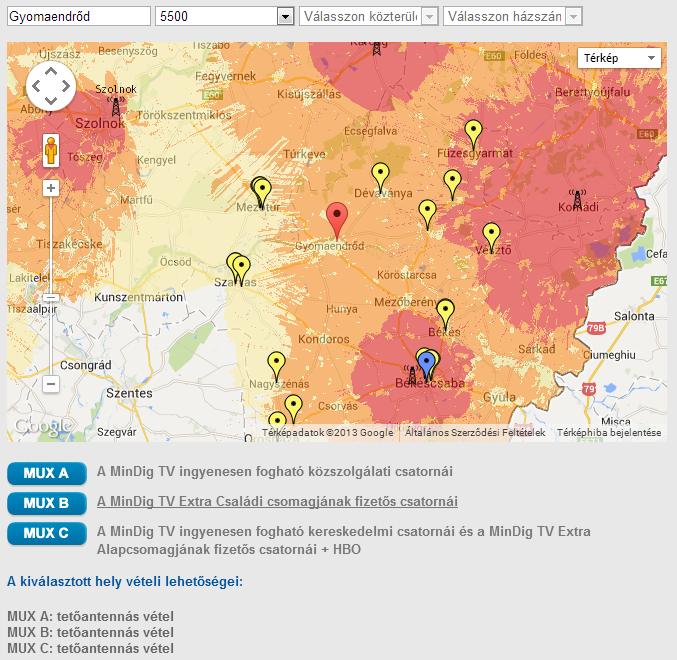Image resolution: width=677 pixels, height=660 pixels.
Task: Zoom in with the map plus button
Action: click(x=51, y=188)
